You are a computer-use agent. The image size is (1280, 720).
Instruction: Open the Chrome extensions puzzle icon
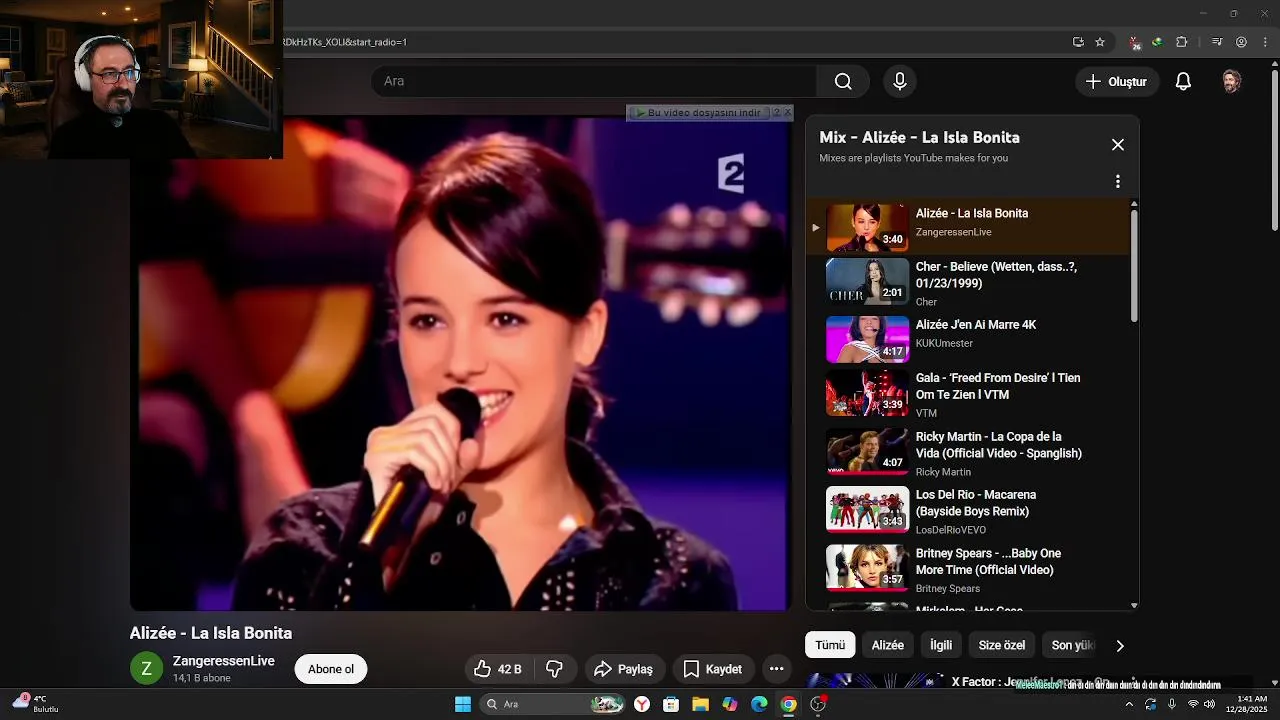click(x=1182, y=42)
